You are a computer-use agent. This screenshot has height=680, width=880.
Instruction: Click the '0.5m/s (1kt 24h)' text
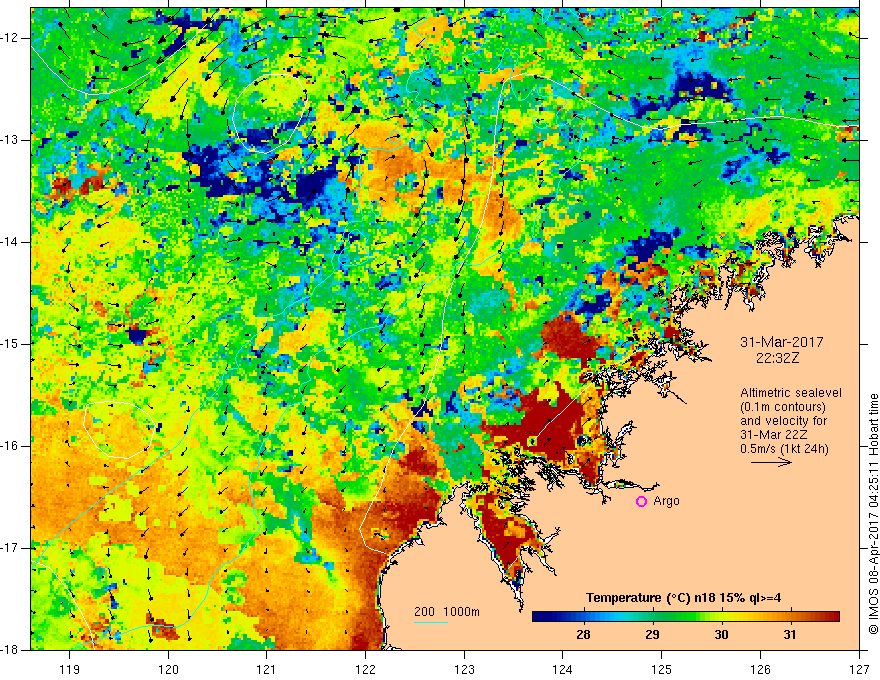click(785, 449)
